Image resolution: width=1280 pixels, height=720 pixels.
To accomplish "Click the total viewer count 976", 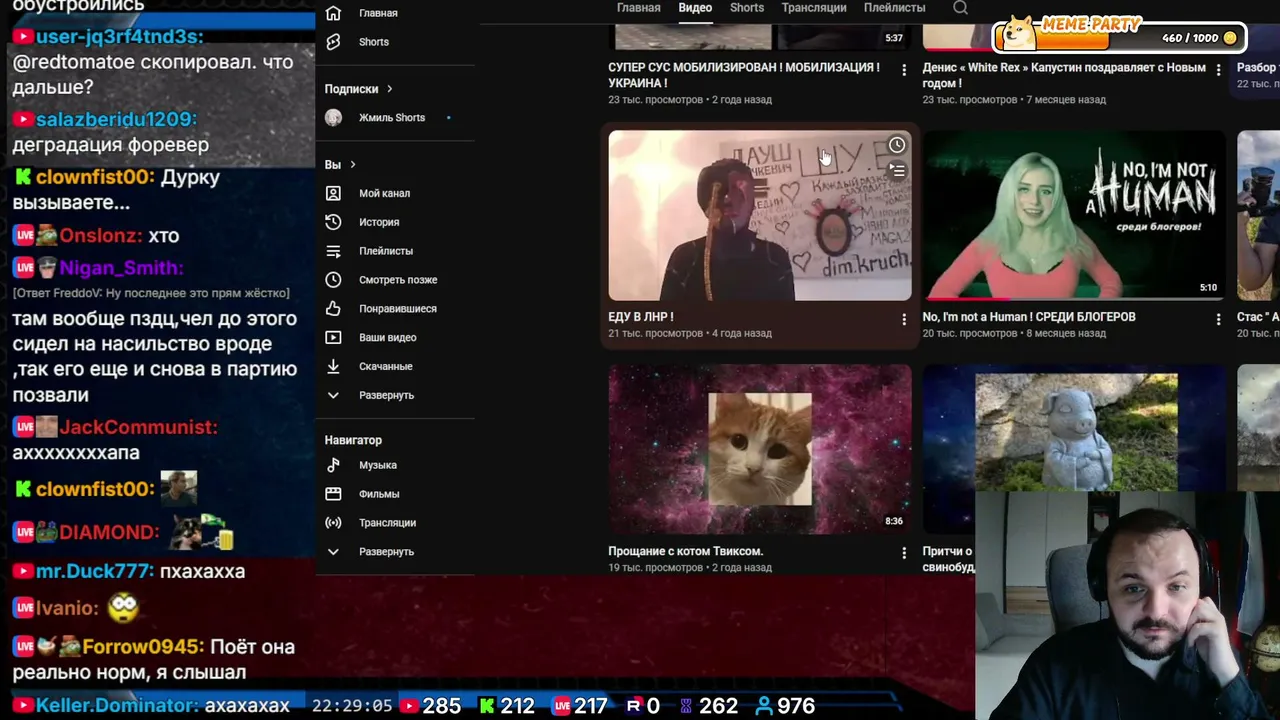I will 785,706.
